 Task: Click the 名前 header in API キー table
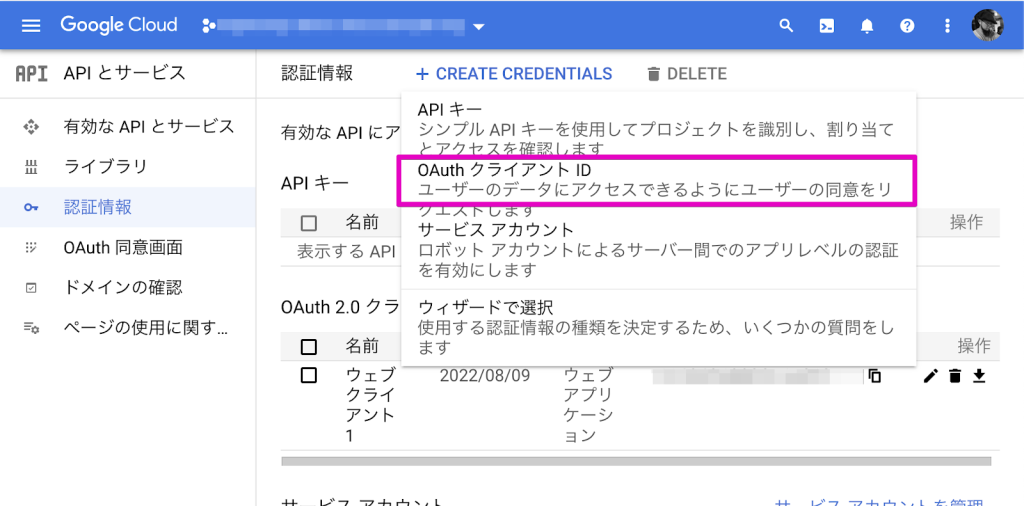(x=362, y=223)
